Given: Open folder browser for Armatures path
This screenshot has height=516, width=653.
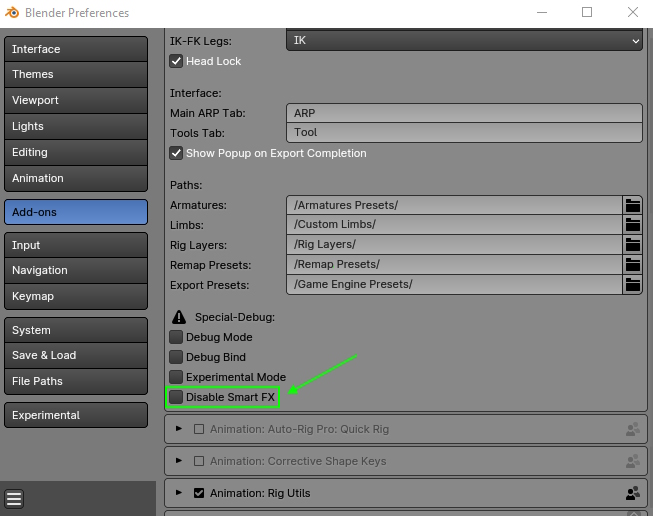Looking at the screenshot, I should tap(632, 205).
